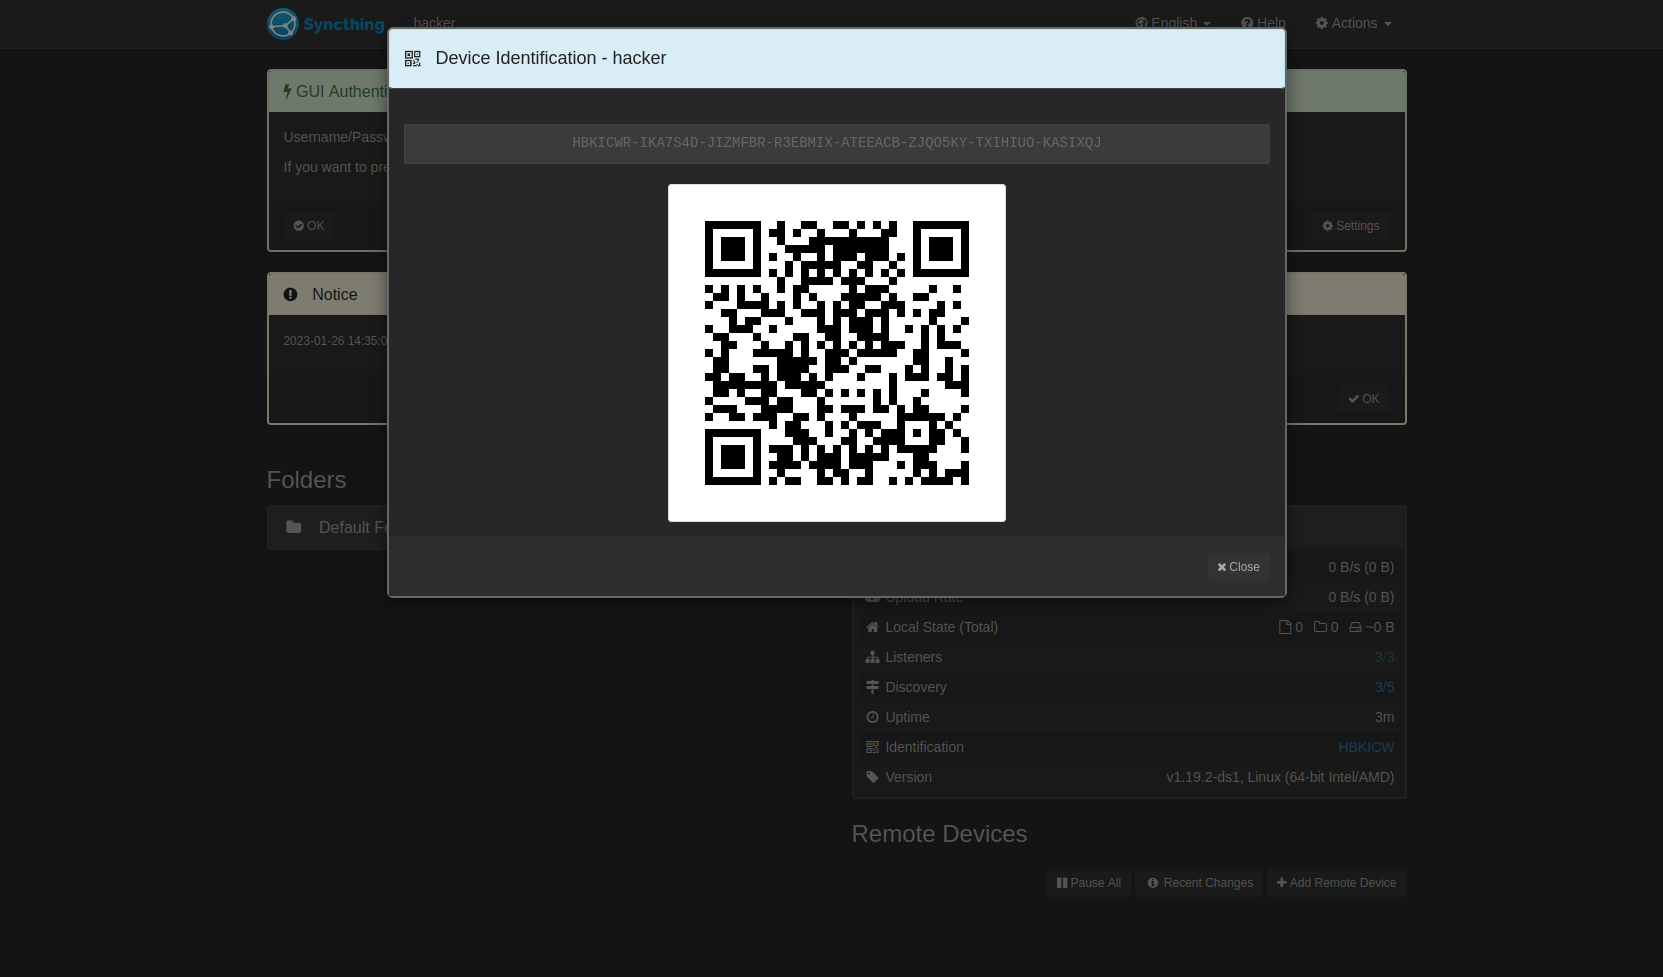Click the Uptime clock icon
Viewport: 1663px width, 977px height.
click(872, 717)
